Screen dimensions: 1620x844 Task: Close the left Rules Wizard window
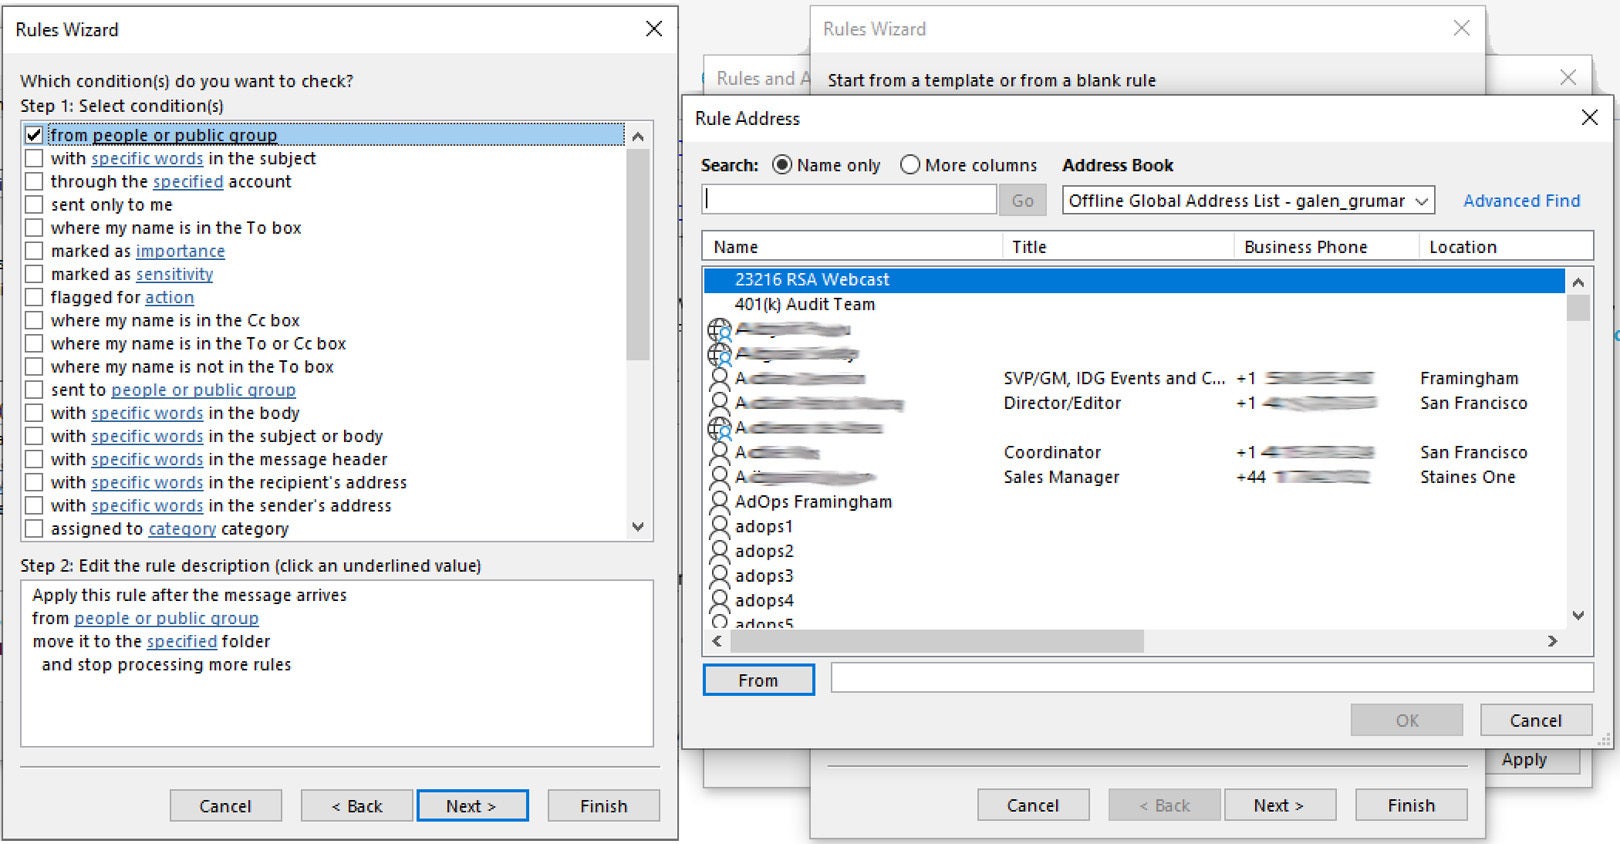[654, 29]
